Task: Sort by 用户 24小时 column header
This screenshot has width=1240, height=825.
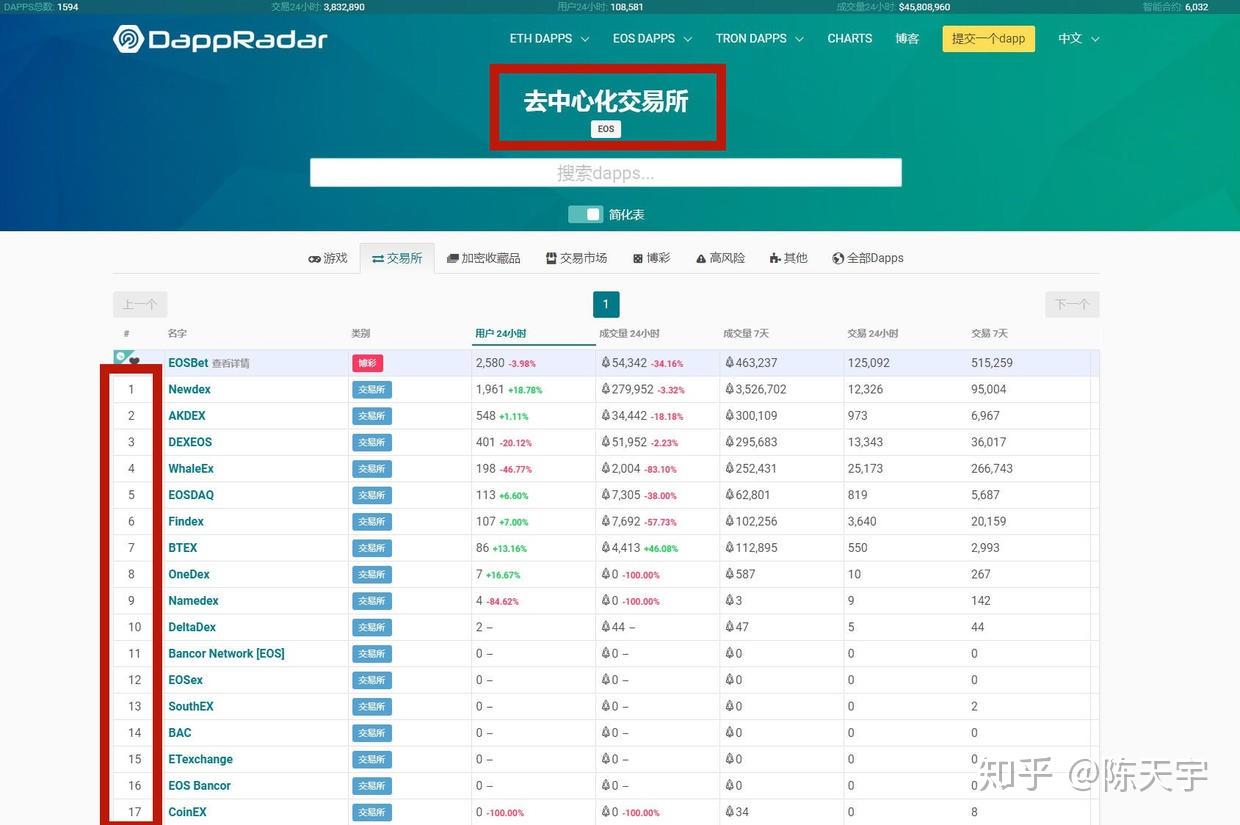Action: [501, 333]
